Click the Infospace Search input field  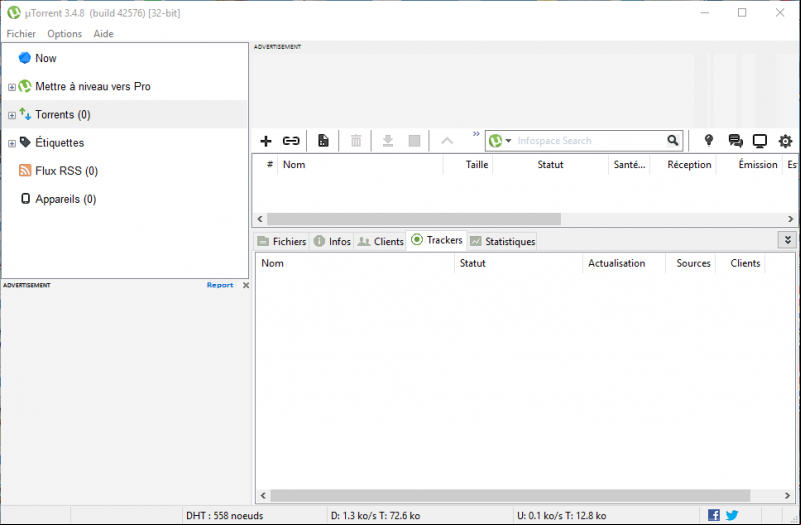pyautogui.click(x=590, y=140)
